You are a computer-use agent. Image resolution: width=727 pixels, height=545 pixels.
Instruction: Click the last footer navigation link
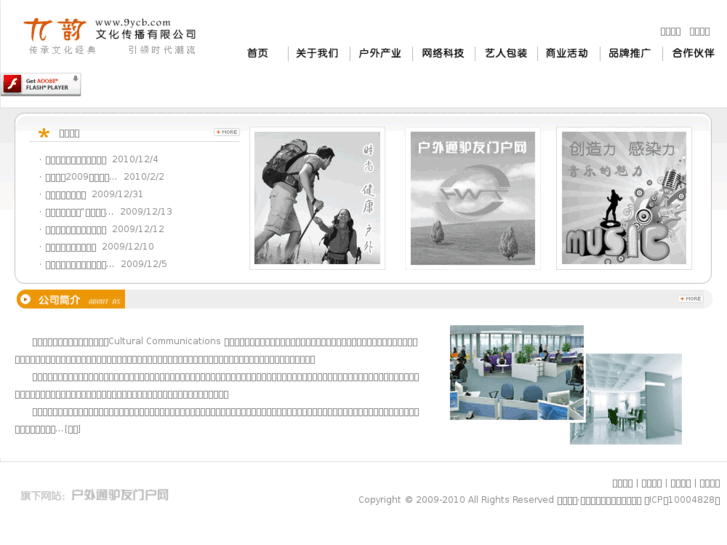coord(709,483)
